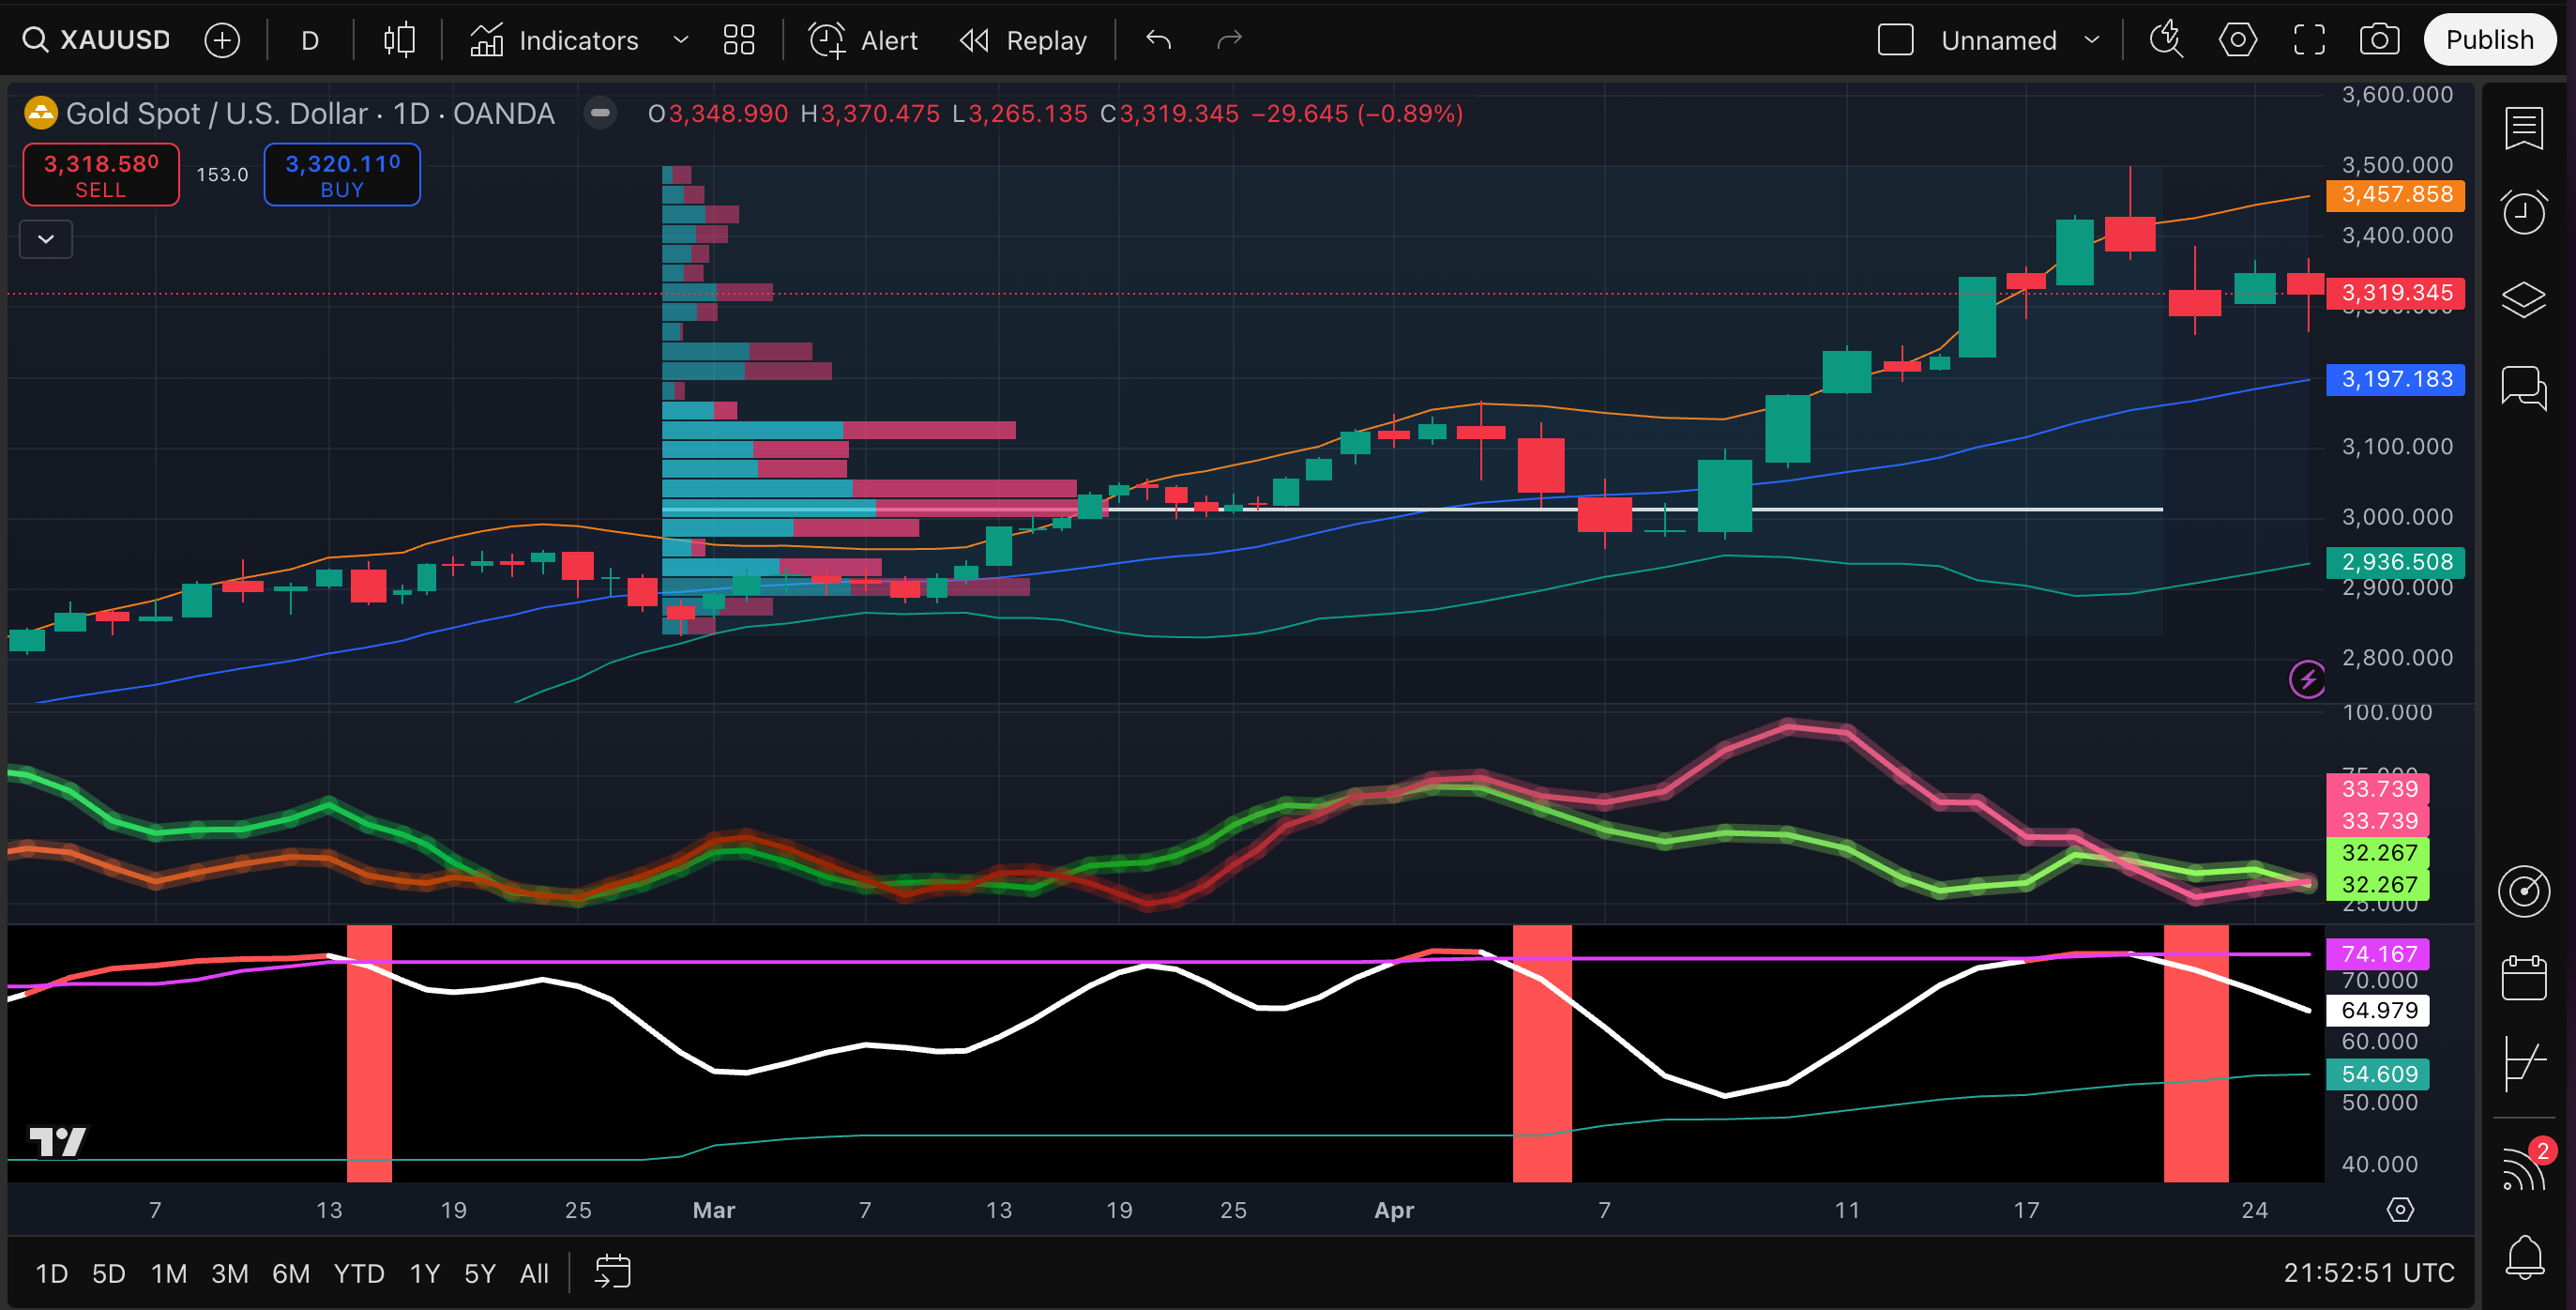Open chart settings hexagon icon
2576x1310 pixels.
coord(2238,40)
